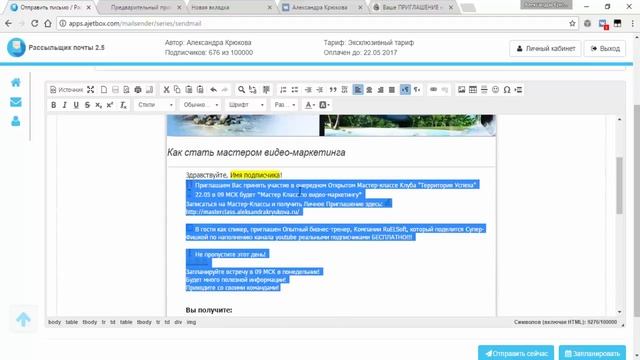The image size is (640, 360).
Task: Open the Replace tool icon
Action: 253,90
